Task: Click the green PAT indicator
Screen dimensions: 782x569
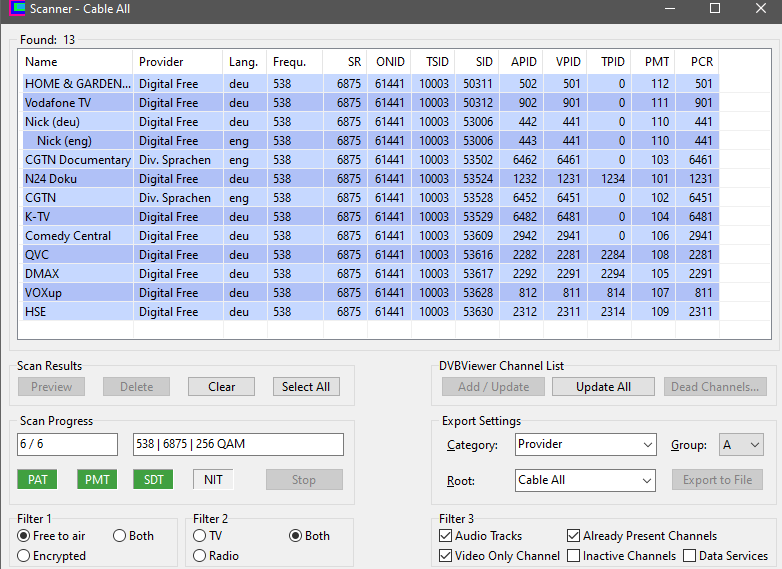Action: point(37,479)
